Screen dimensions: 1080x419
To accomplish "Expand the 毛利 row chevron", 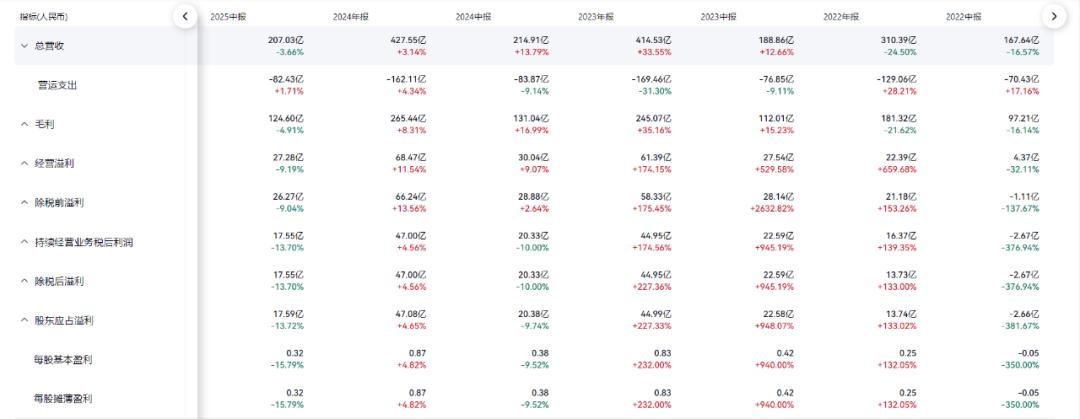I will tap(25, 124).
